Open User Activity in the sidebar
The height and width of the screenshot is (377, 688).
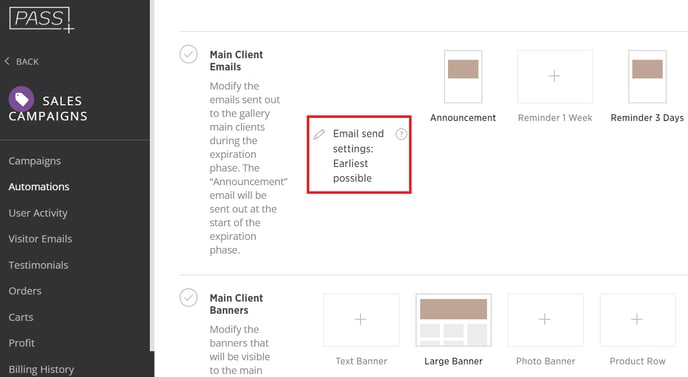(38, 213)
